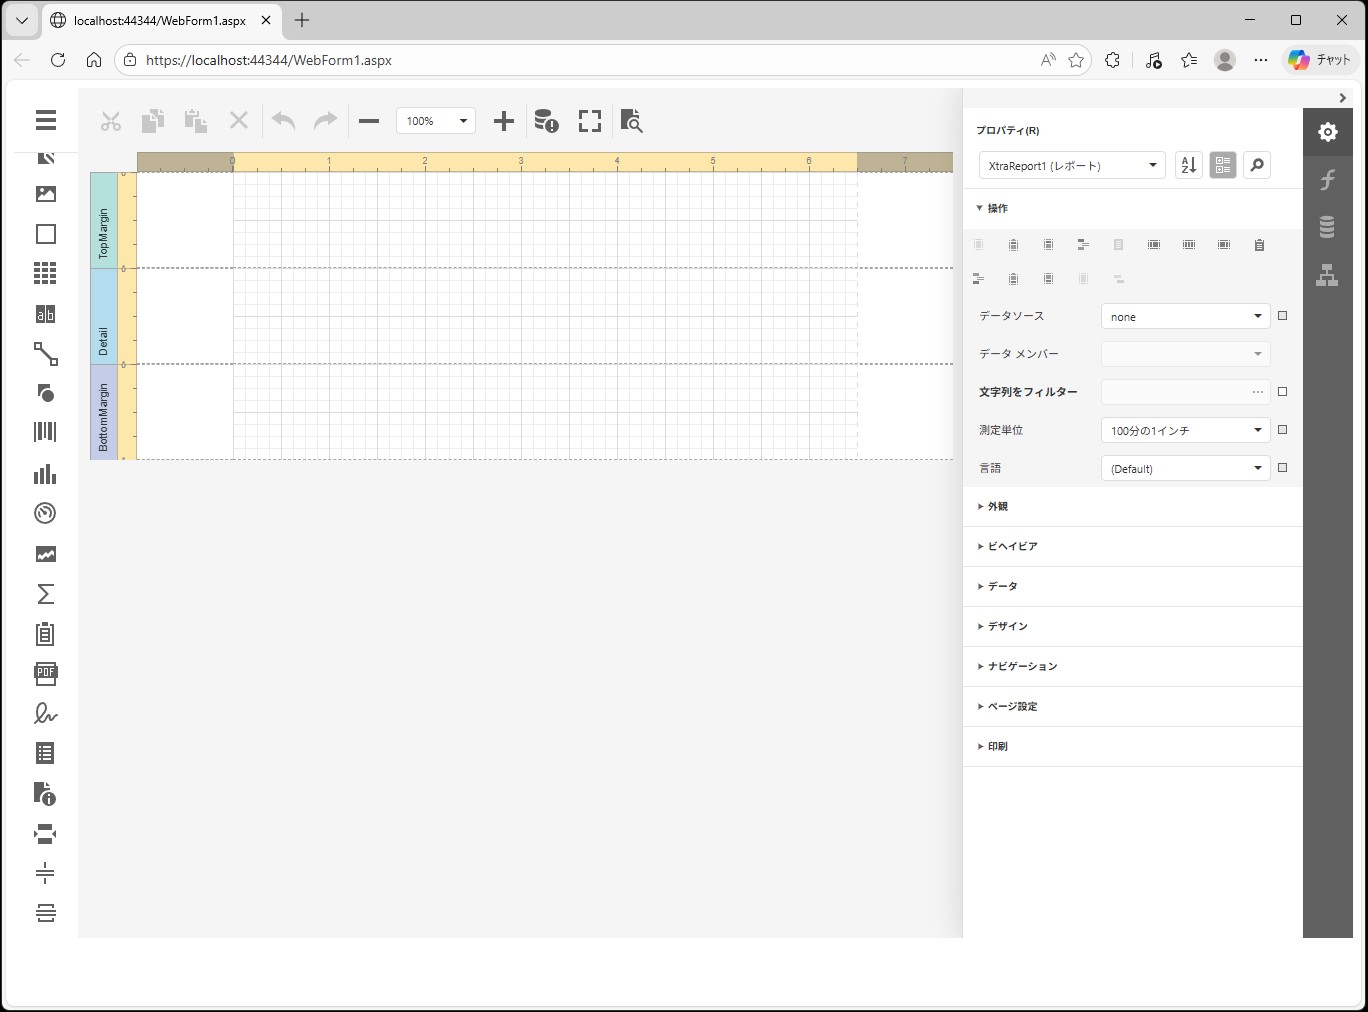Viewport: 1368px width, 1012px height.
Task: Open the Field List database panel
Action: [1327, 228]
